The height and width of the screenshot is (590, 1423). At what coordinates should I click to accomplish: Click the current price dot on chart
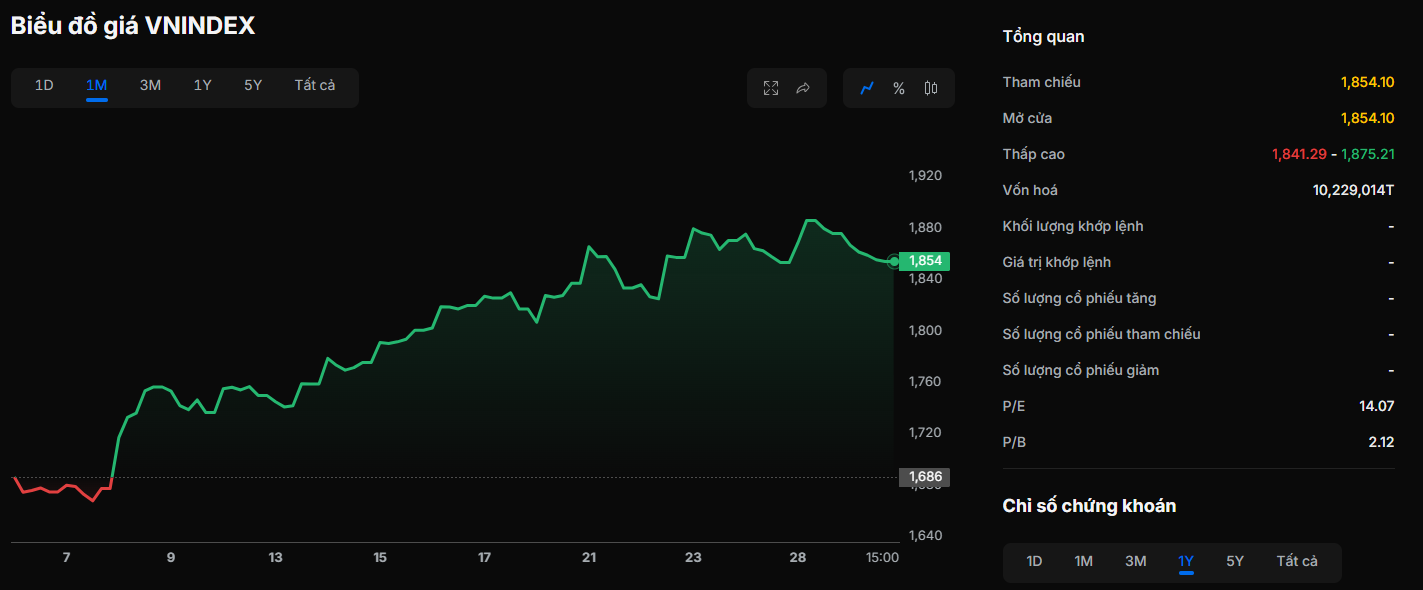coord(893,261)
